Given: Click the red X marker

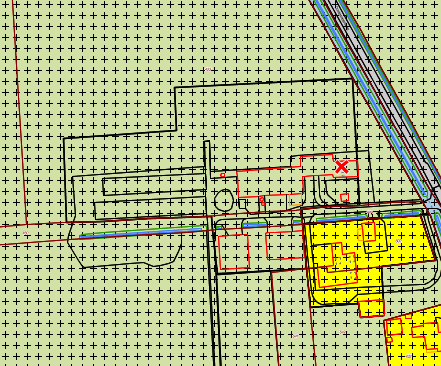Looking at the screenshot, I should coord(342,167).
